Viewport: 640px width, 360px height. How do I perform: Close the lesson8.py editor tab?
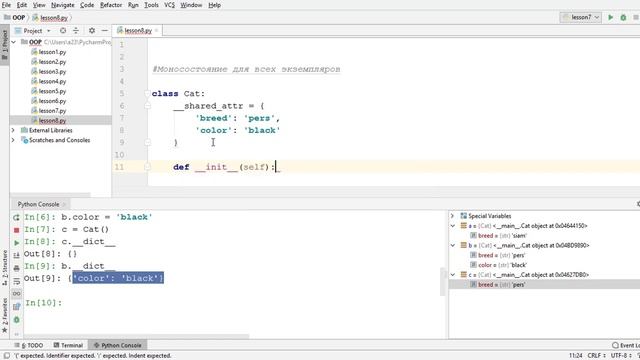[156, 31]
